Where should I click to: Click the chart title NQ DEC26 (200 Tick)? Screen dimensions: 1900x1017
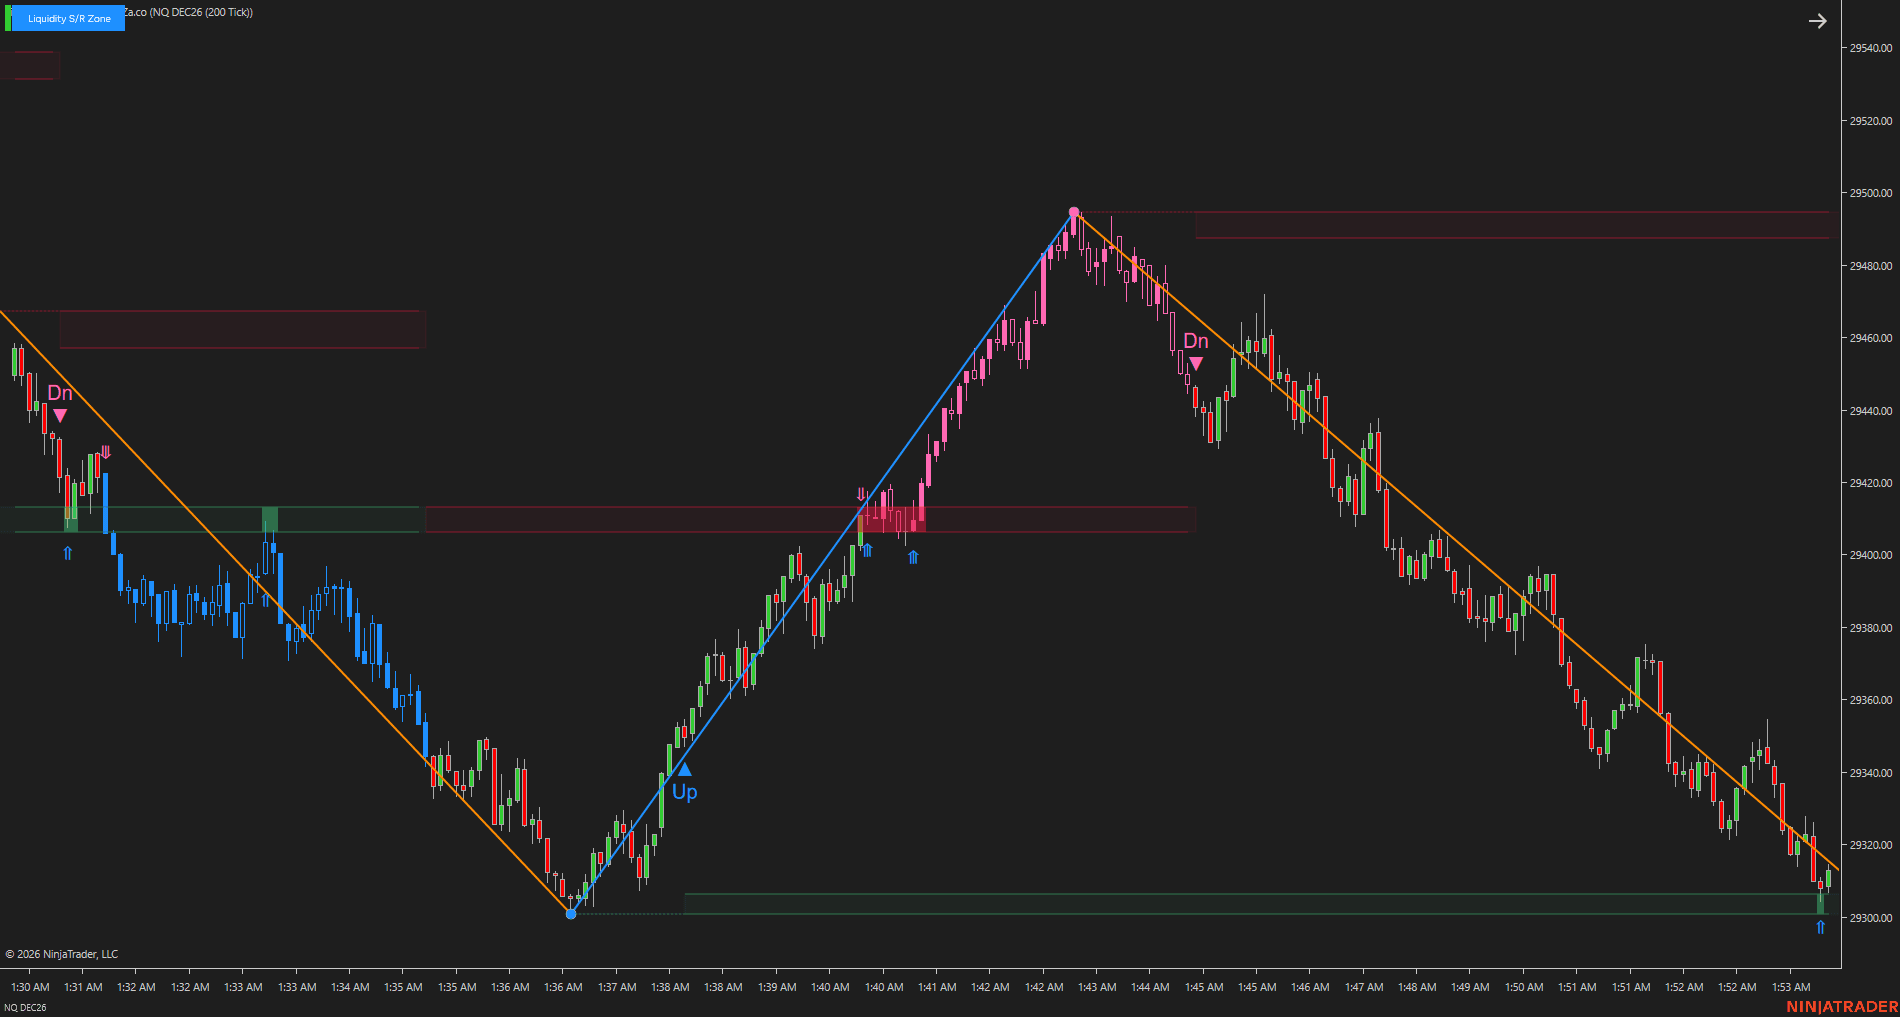(x=201, y=12)
